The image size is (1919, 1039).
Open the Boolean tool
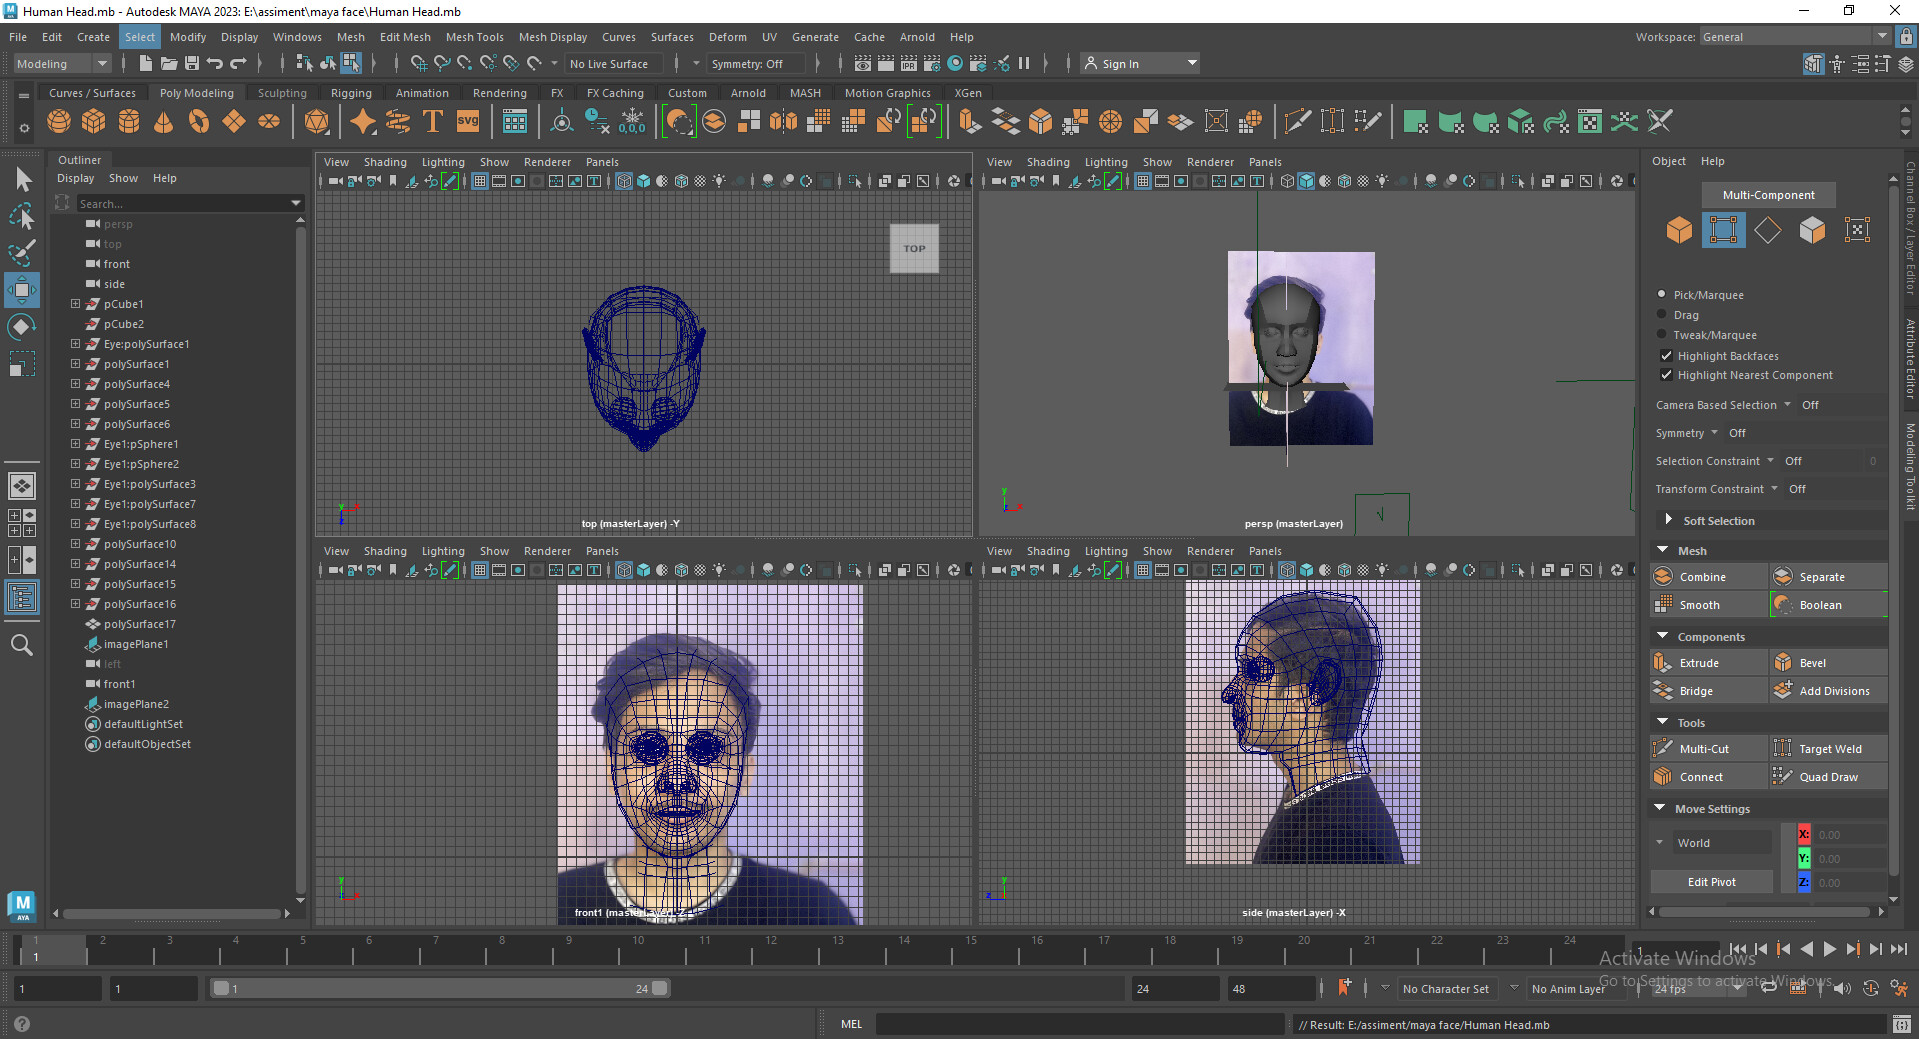(1823, 604)
